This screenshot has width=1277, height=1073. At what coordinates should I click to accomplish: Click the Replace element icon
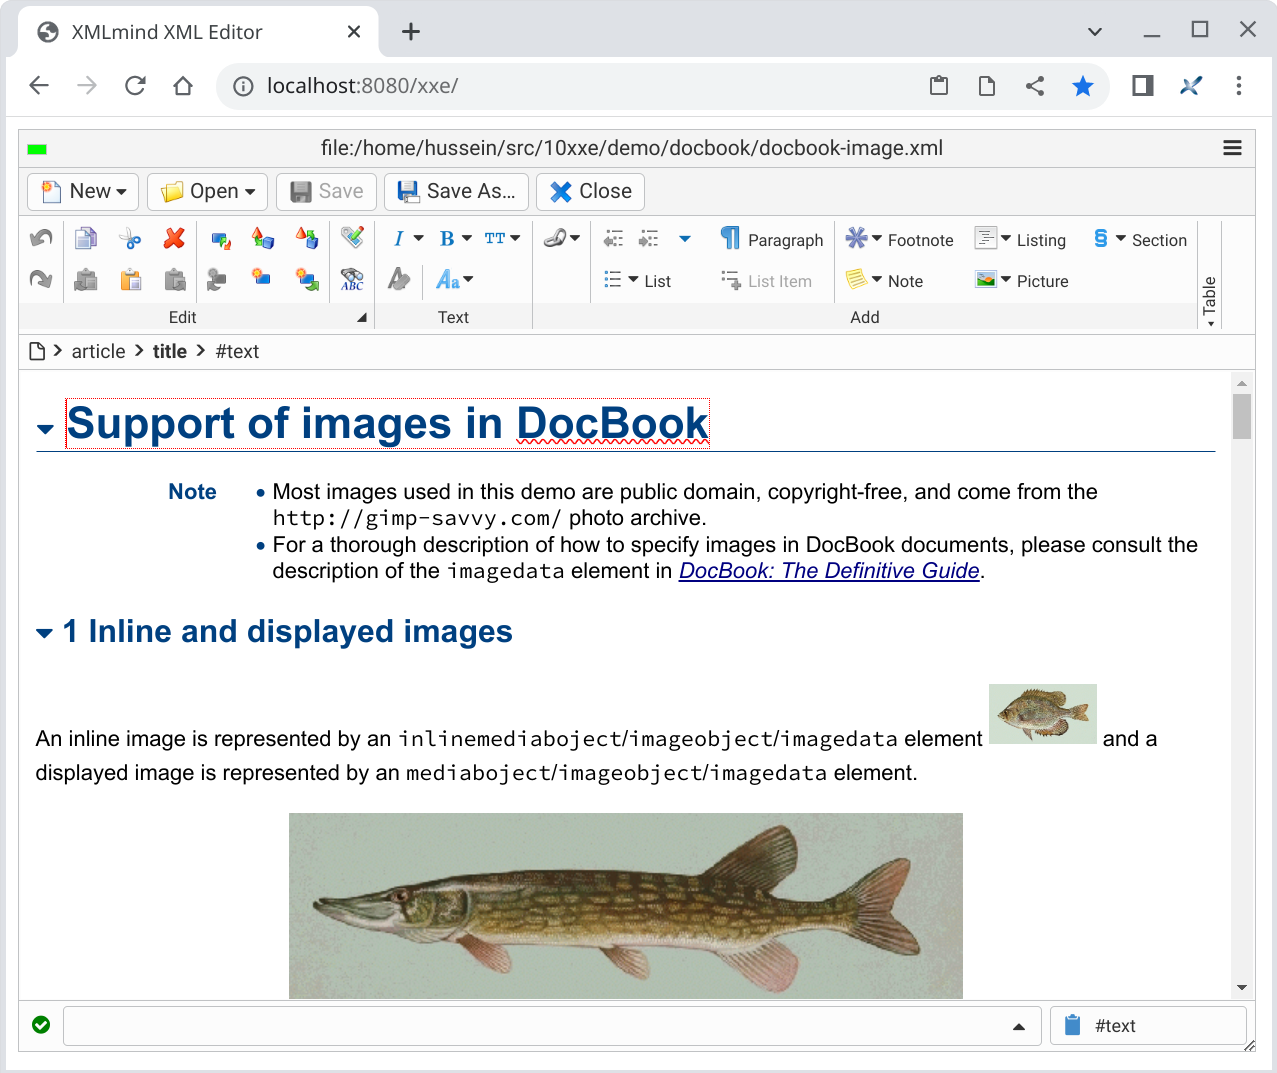pos(221,238)
